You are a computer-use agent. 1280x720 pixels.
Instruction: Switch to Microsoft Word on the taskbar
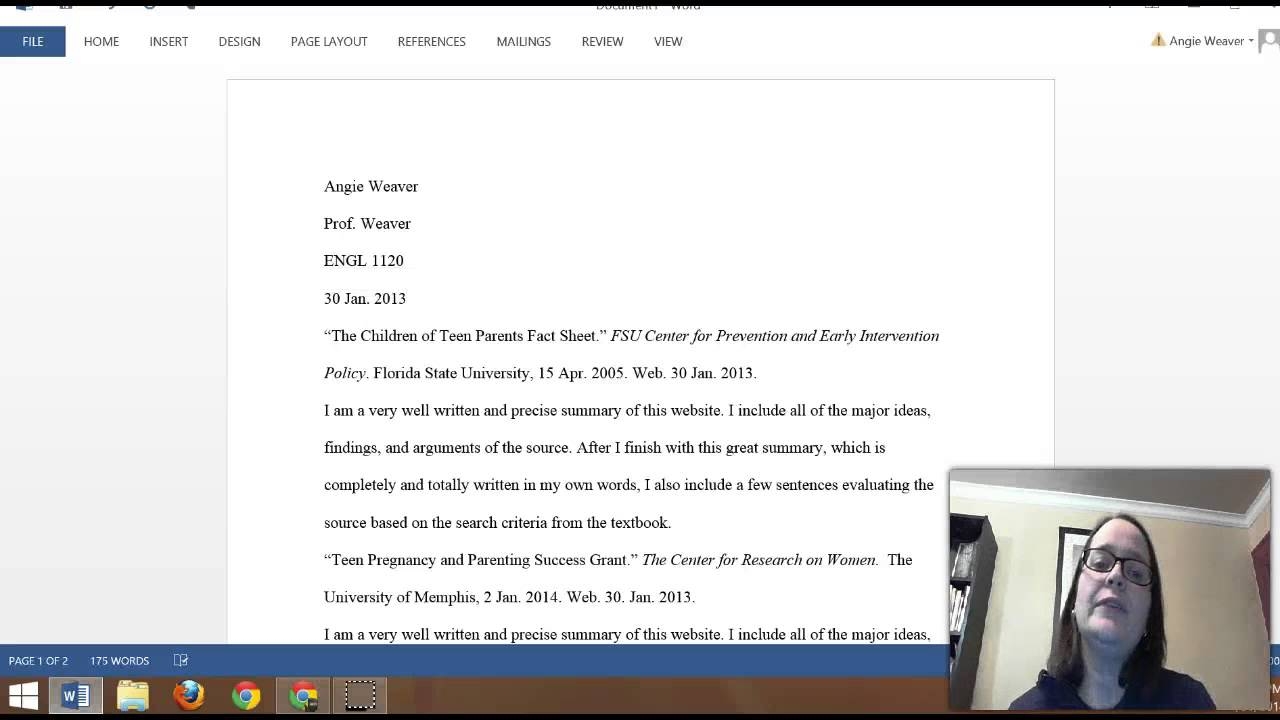coord(75,694)
